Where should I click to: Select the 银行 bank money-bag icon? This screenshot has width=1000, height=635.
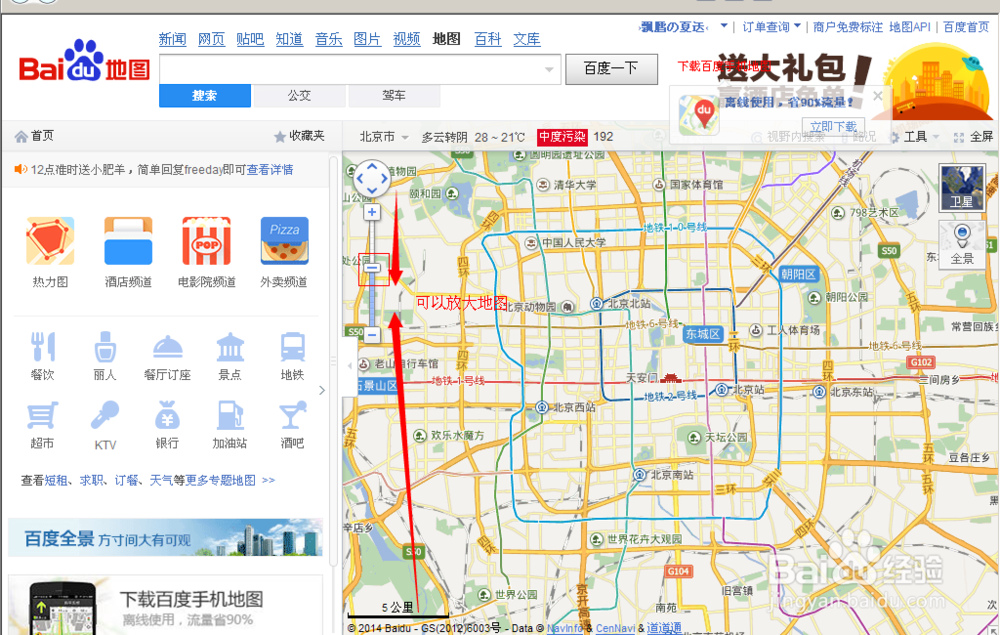167,415
